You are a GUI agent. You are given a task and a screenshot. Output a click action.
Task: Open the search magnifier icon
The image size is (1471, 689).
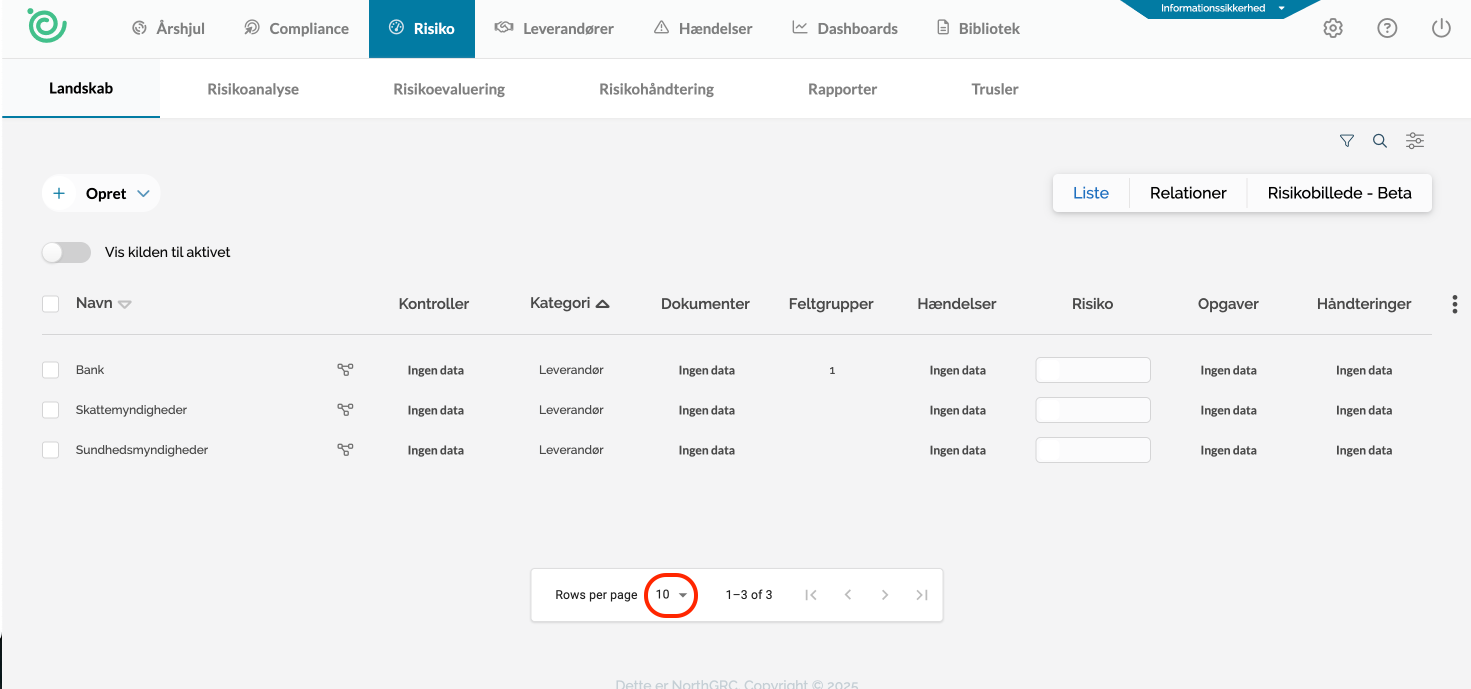[x=1380, y=141]
